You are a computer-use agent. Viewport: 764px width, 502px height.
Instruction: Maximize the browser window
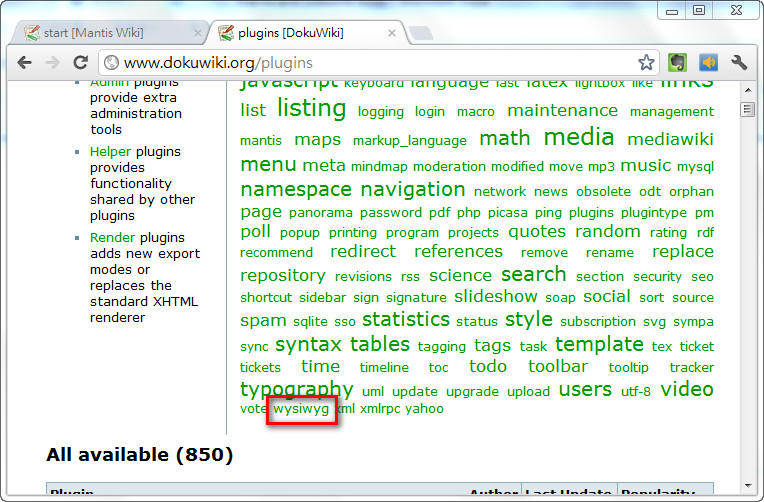point(699,10)
